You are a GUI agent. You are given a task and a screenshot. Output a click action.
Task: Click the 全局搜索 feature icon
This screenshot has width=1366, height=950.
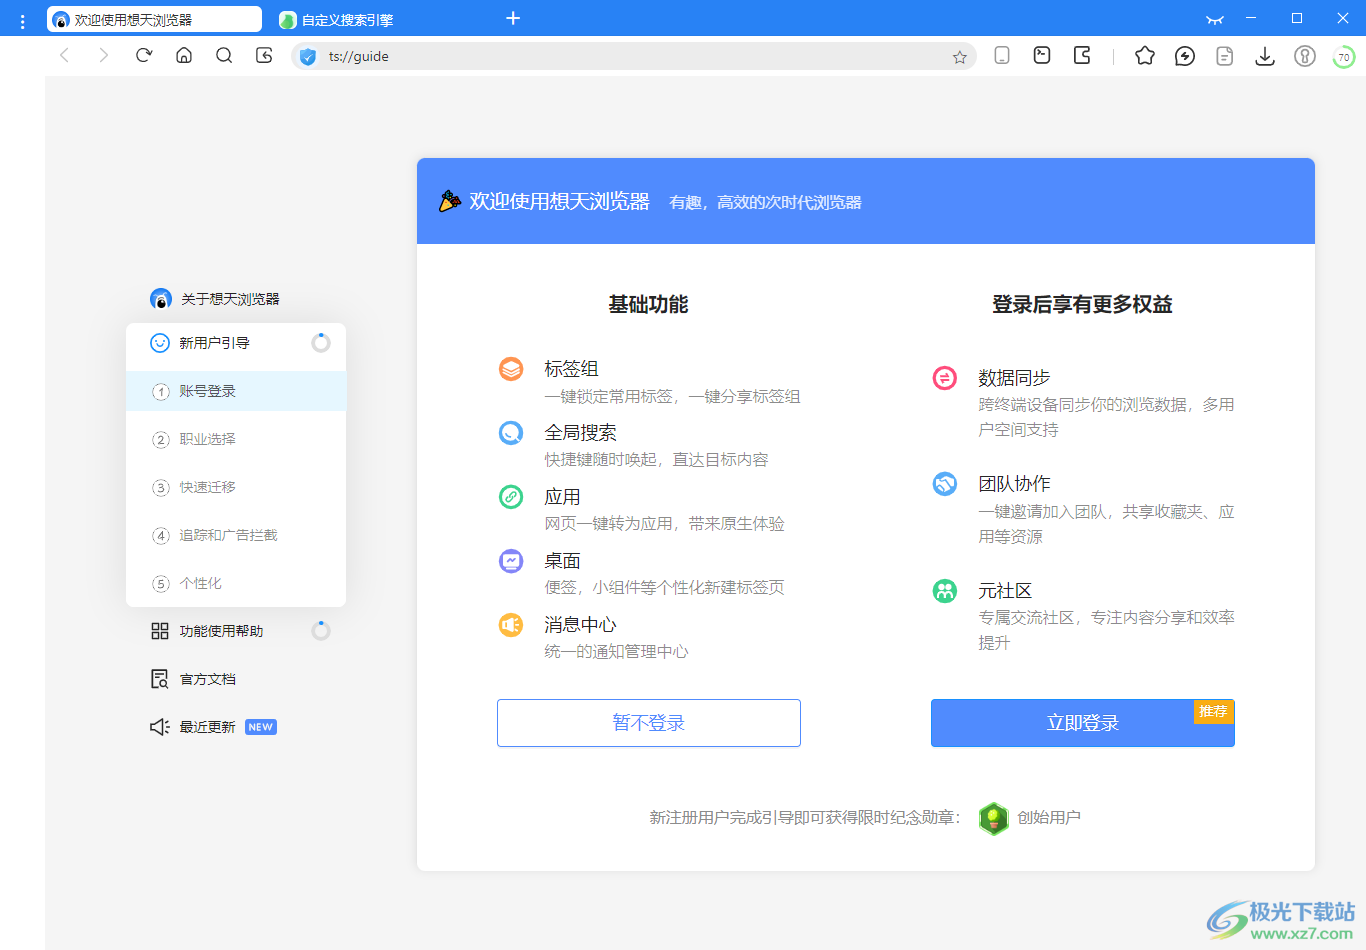pyautogui.click(x=511, y=432)
